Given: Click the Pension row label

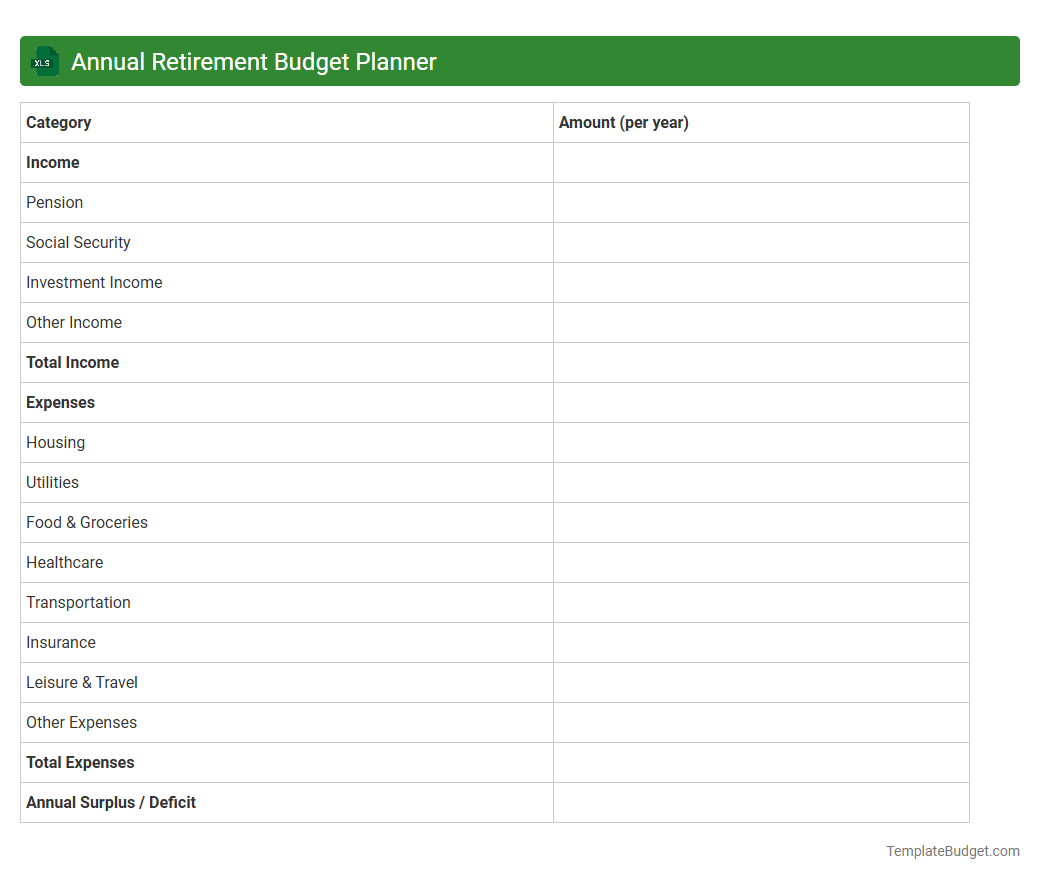Looking at the screenshot, I should pyautogui.click(x=54, y=202).
